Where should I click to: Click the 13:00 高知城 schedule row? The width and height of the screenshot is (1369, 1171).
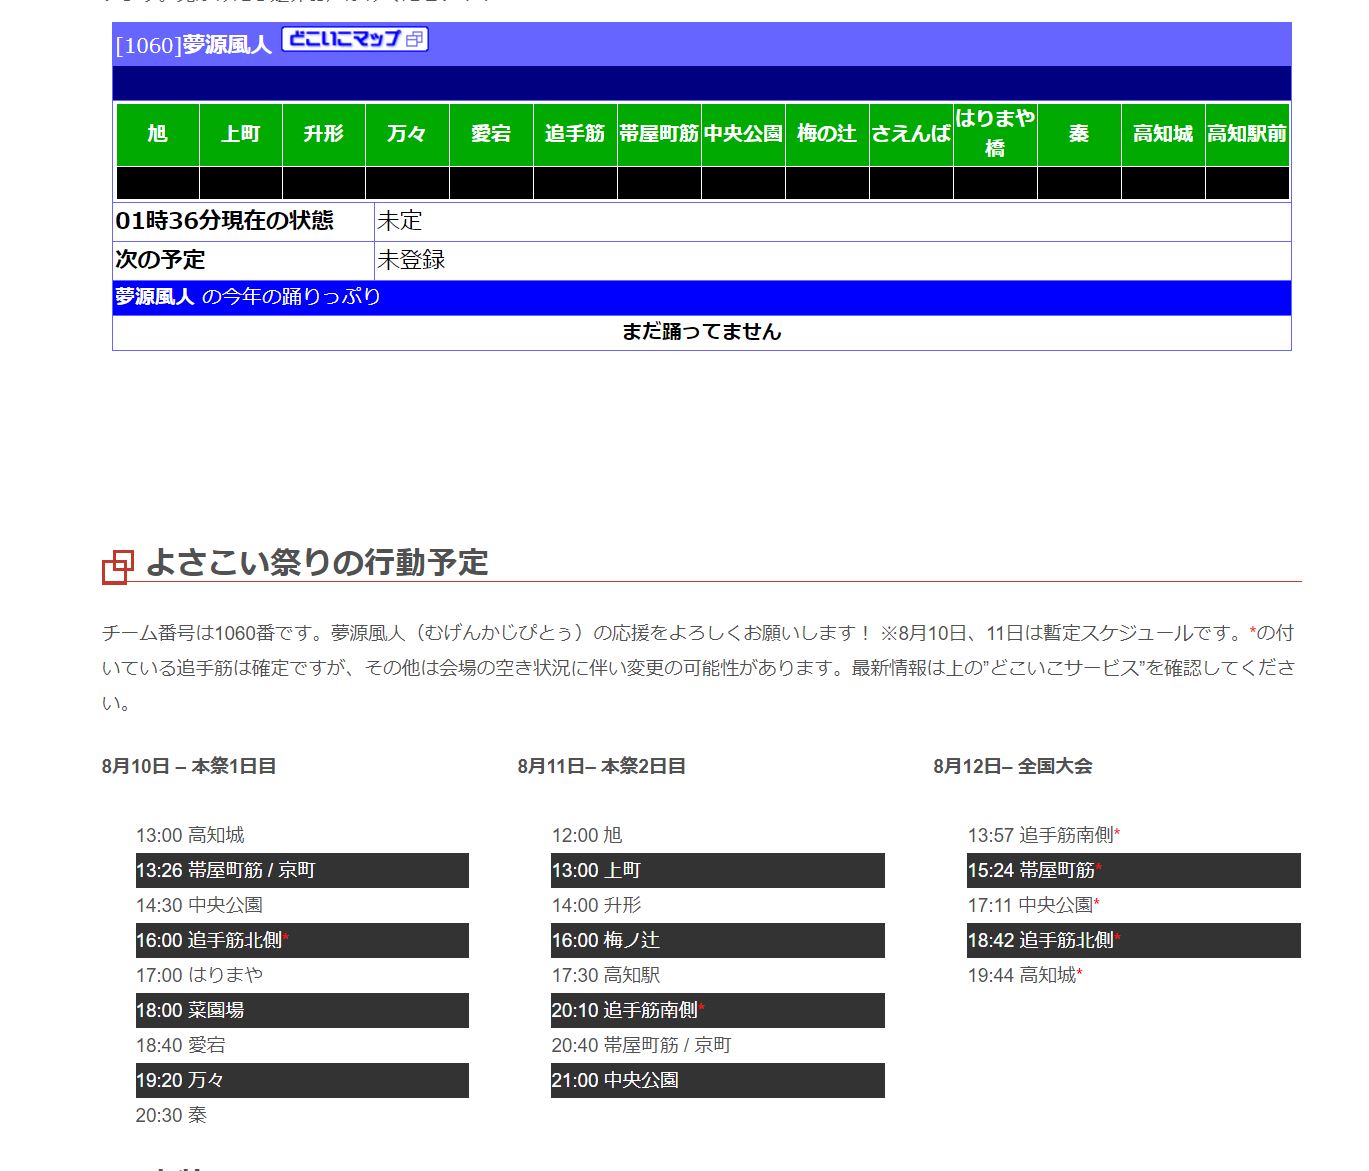coord(302,835)
